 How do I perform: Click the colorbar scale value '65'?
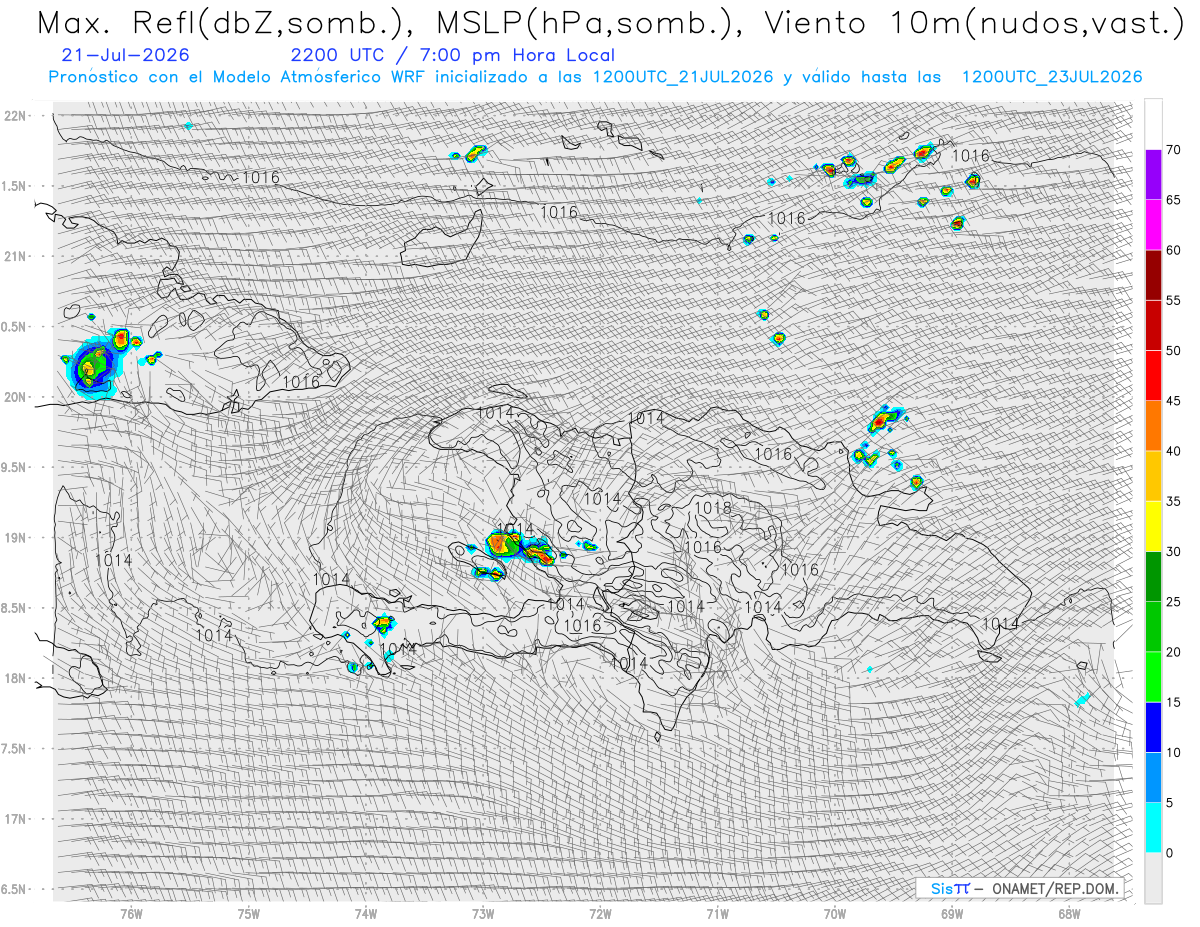(1174, 200)
